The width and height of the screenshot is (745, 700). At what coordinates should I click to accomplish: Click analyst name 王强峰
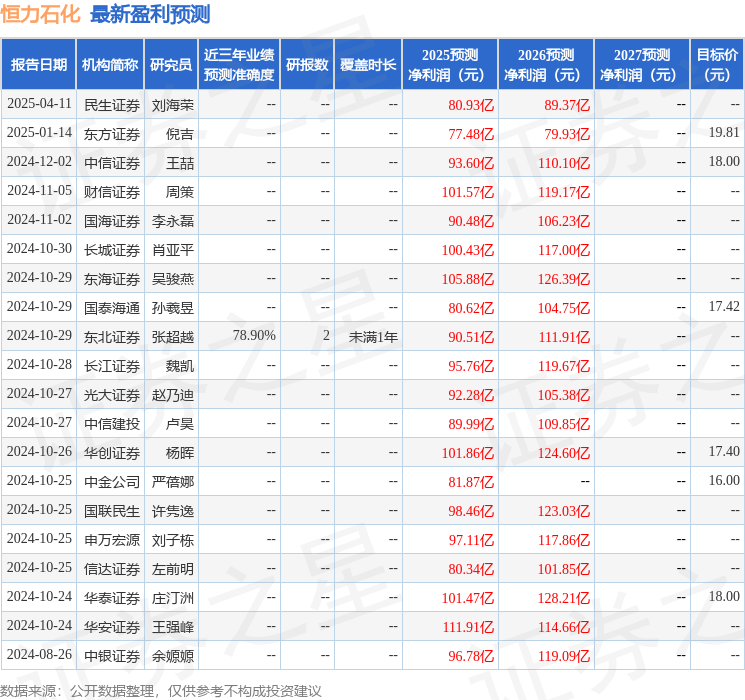(x=172, y=627)
